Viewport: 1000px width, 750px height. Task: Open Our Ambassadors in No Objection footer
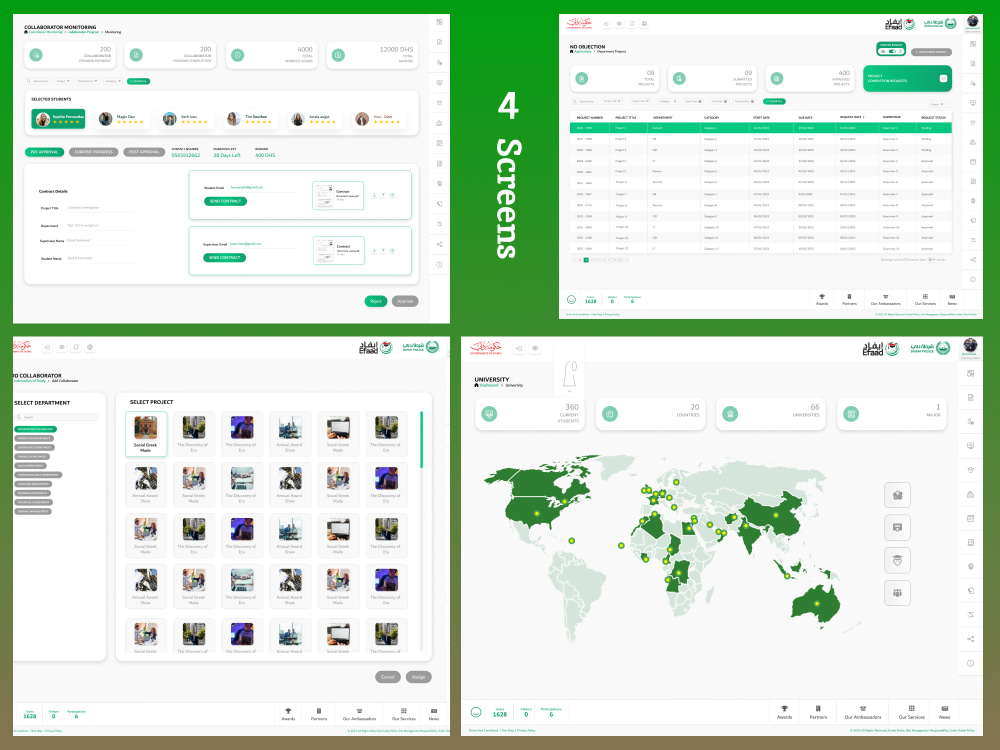(886, 299)
